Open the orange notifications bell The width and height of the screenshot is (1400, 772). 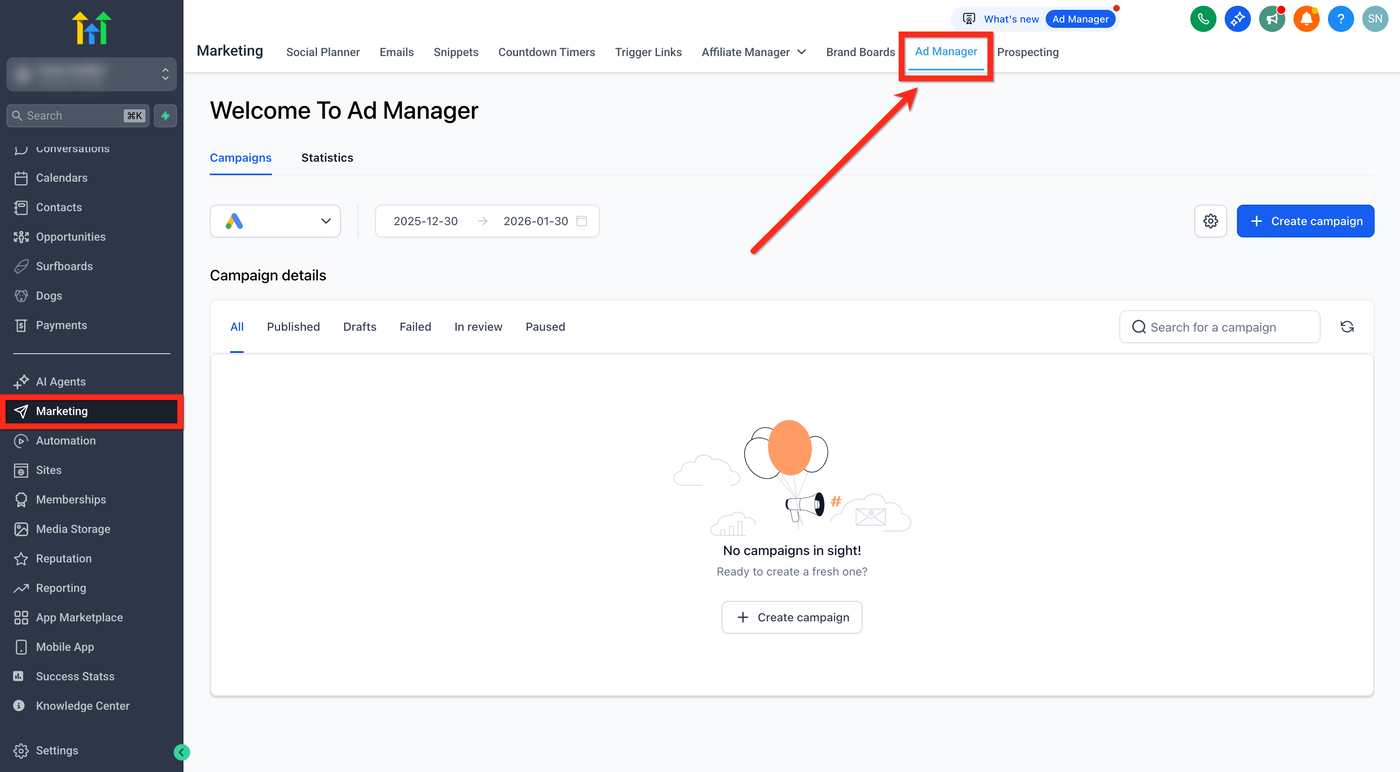1306,19
